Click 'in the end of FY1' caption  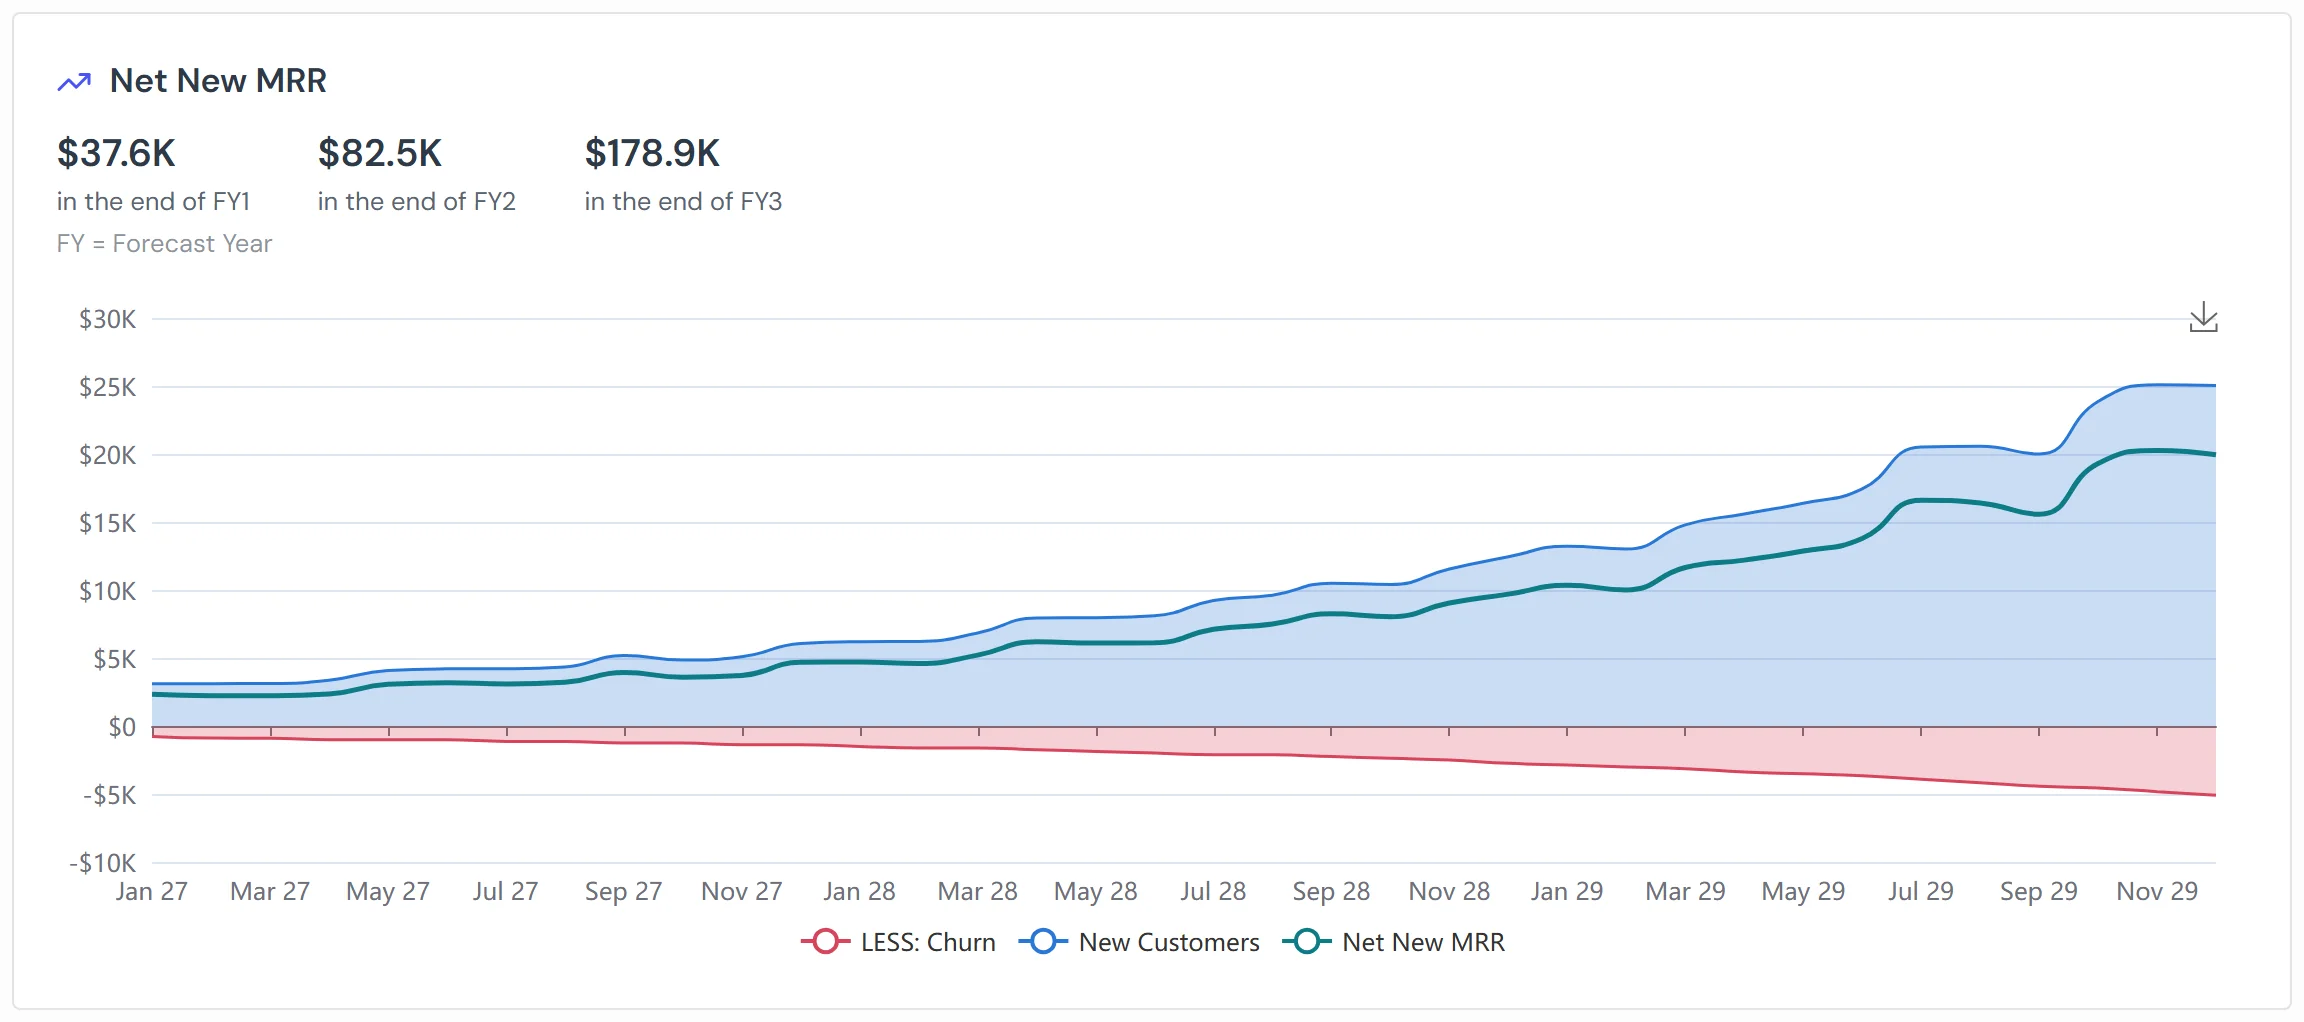click(153, 201)
